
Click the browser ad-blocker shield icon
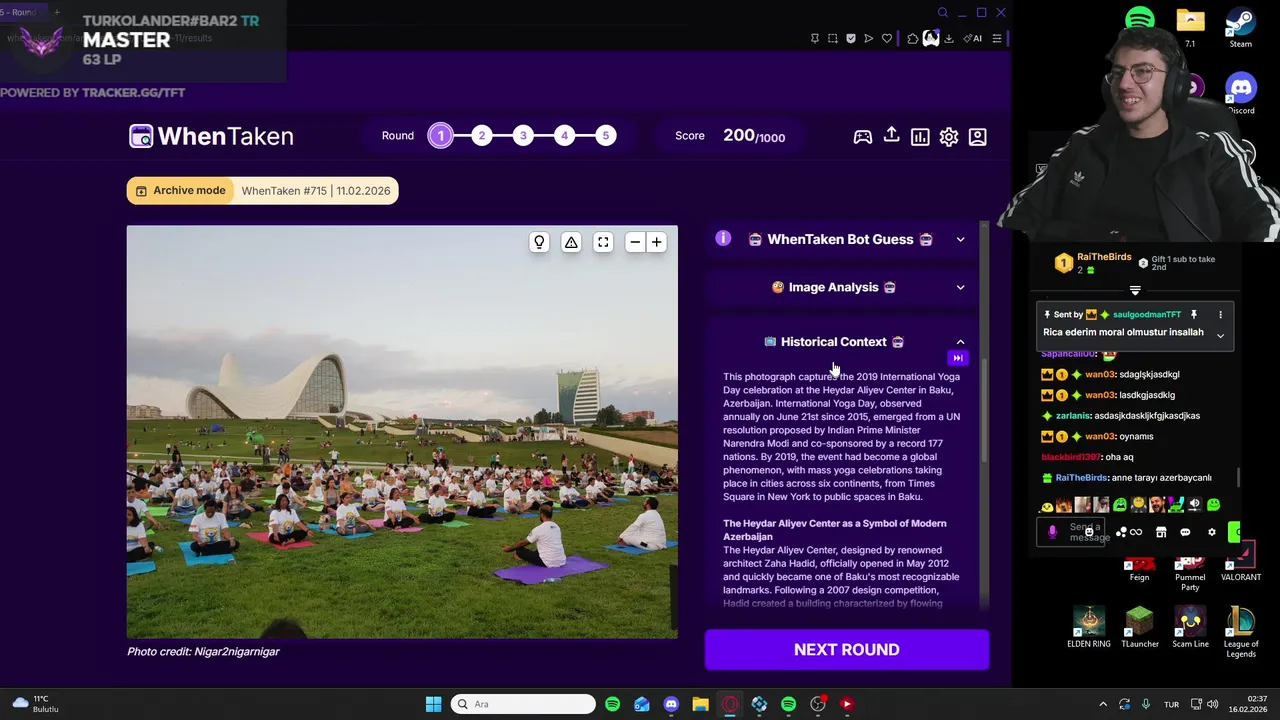coord(851,38)
